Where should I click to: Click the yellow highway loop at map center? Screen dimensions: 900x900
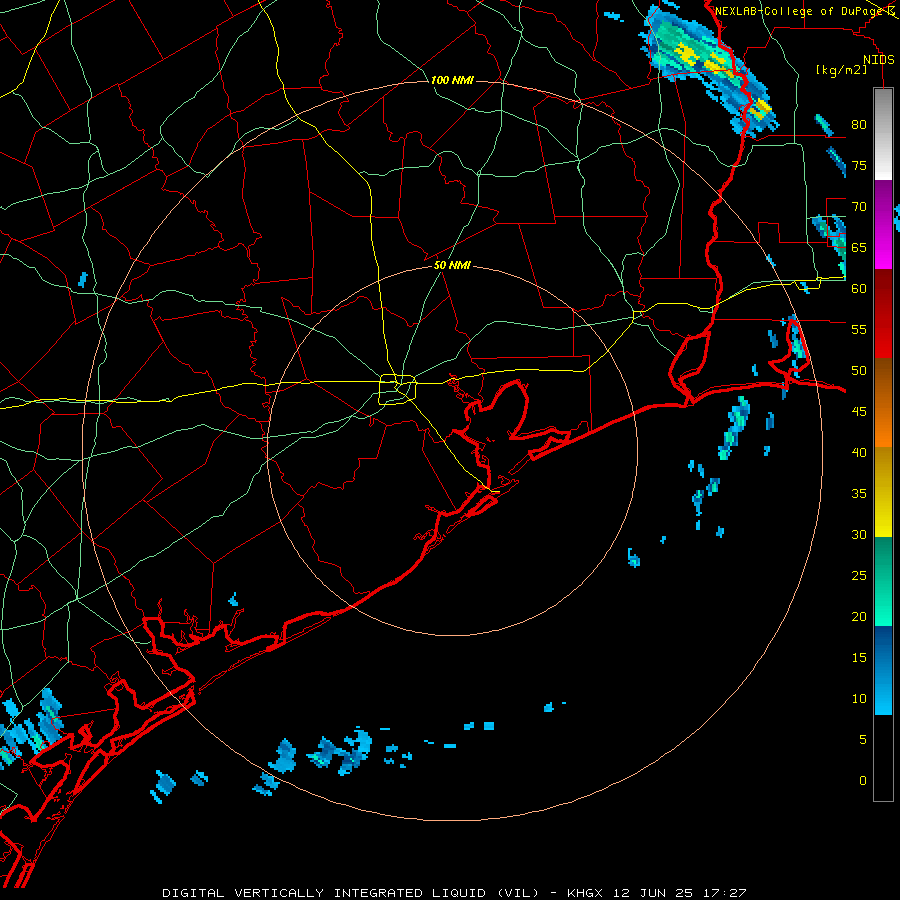[x=398, y=390]
